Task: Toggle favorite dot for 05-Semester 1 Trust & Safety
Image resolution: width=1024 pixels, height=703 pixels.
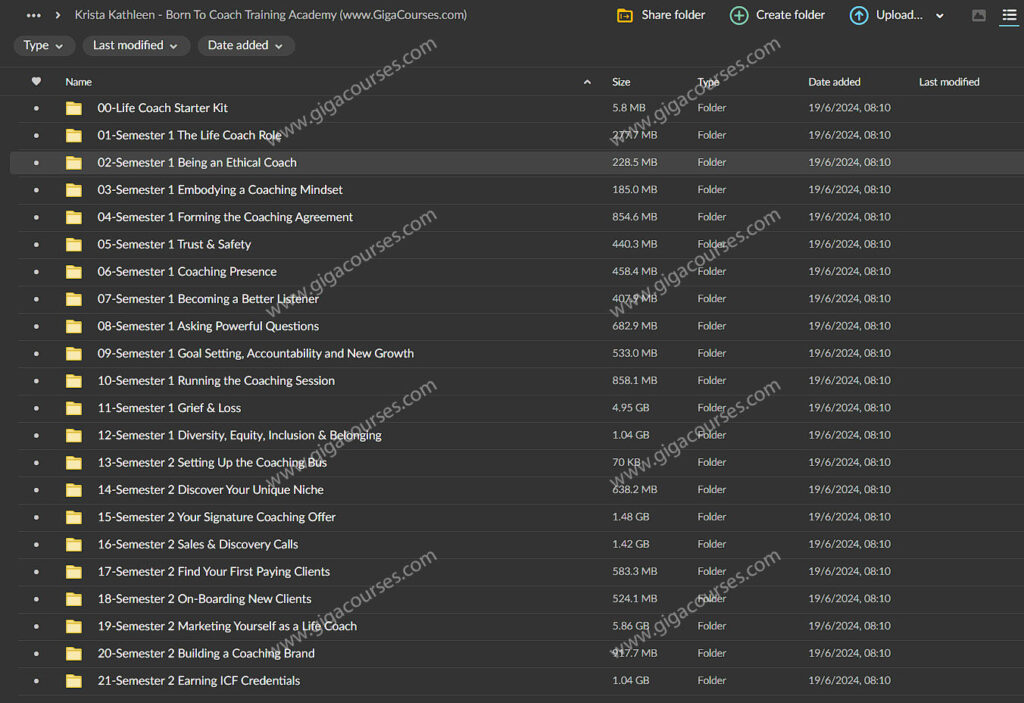Action: [37, 244]
